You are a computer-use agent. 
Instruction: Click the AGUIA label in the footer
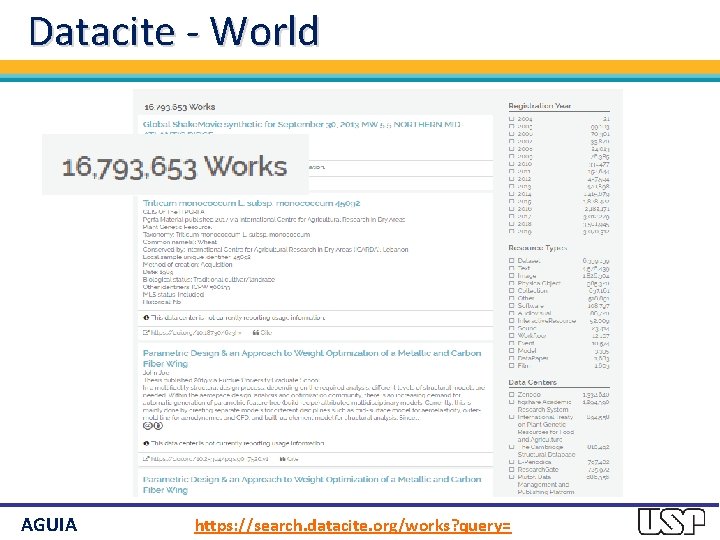[49, 524]
